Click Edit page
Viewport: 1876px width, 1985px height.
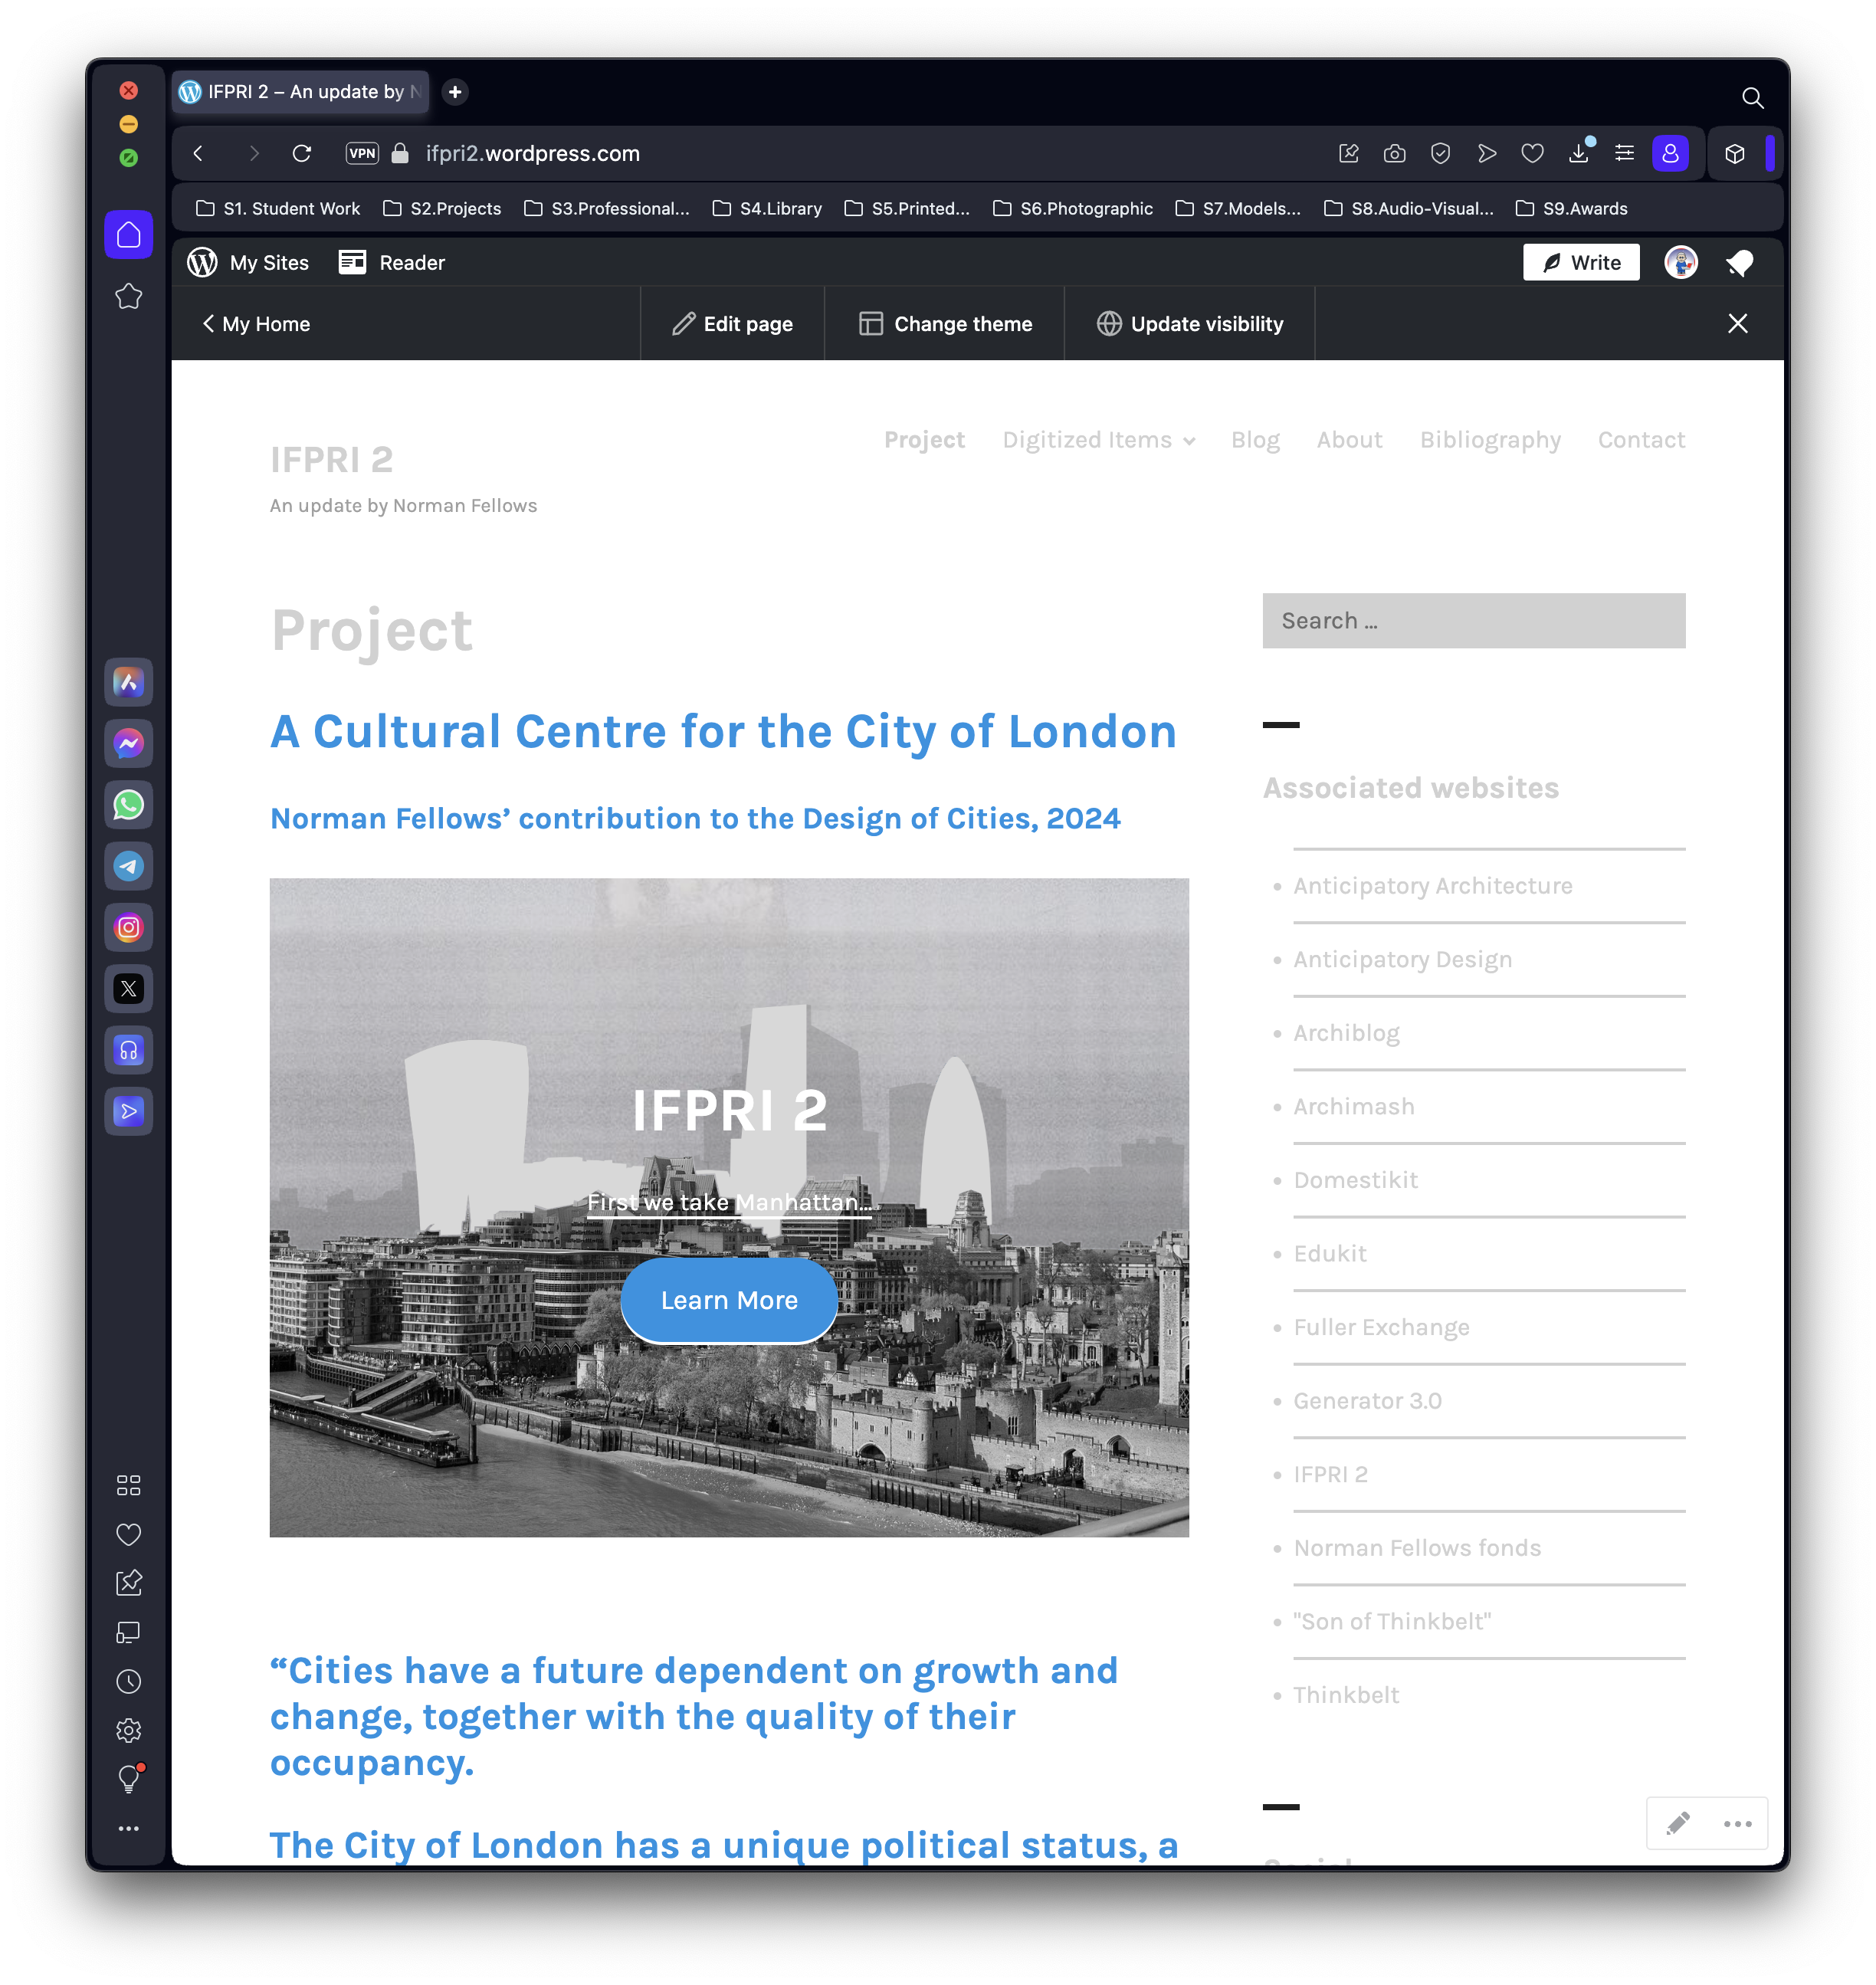click(732, 324)
